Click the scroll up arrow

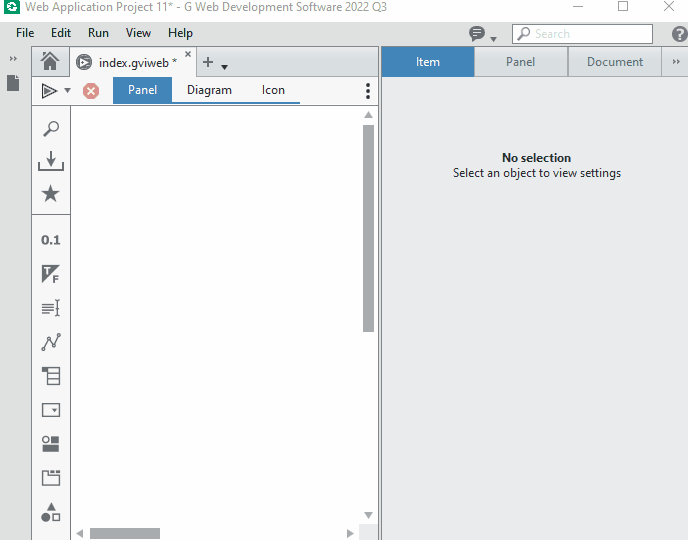point(368,115)
